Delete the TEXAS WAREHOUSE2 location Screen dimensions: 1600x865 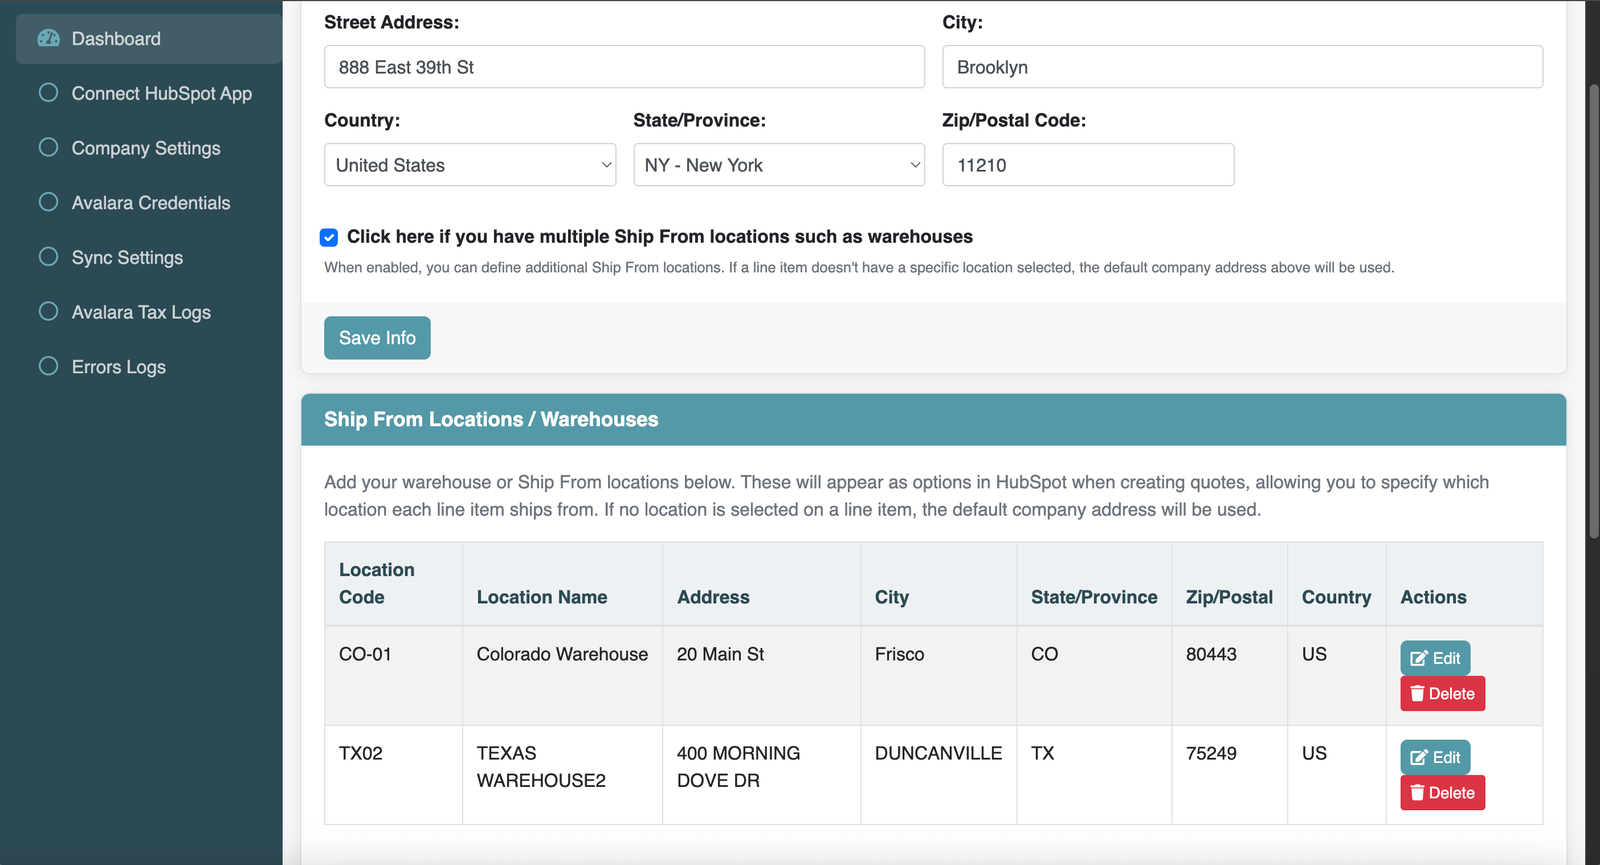[1442, 792]
